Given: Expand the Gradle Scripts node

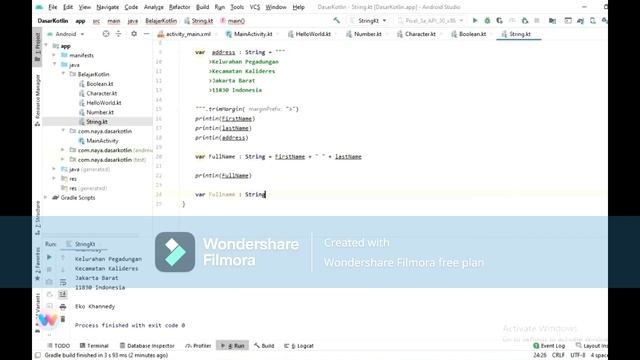Looking at the screenshot, I should (46, 198).
